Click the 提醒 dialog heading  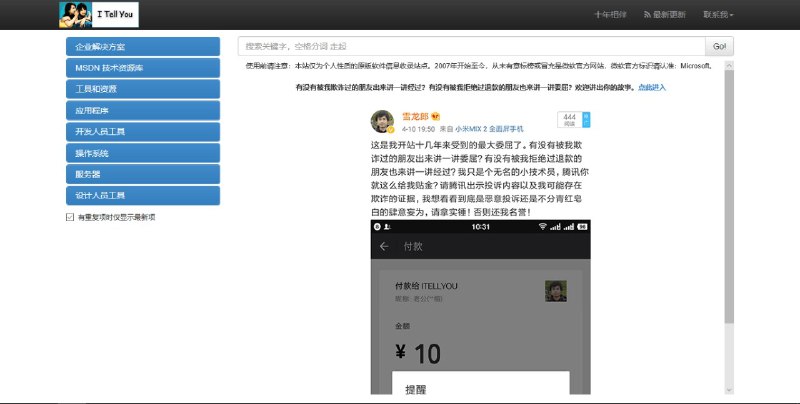[x=416, y=390]
